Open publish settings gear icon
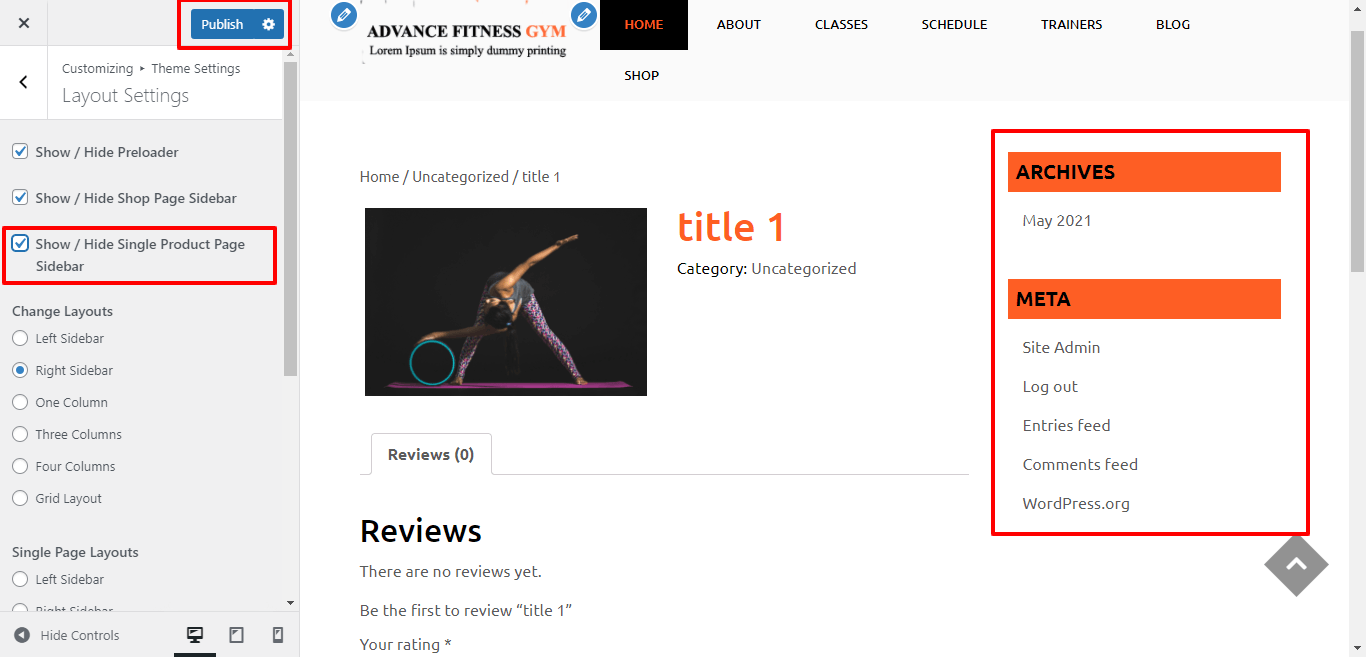The image size is (1366, 657). [268, 24]
